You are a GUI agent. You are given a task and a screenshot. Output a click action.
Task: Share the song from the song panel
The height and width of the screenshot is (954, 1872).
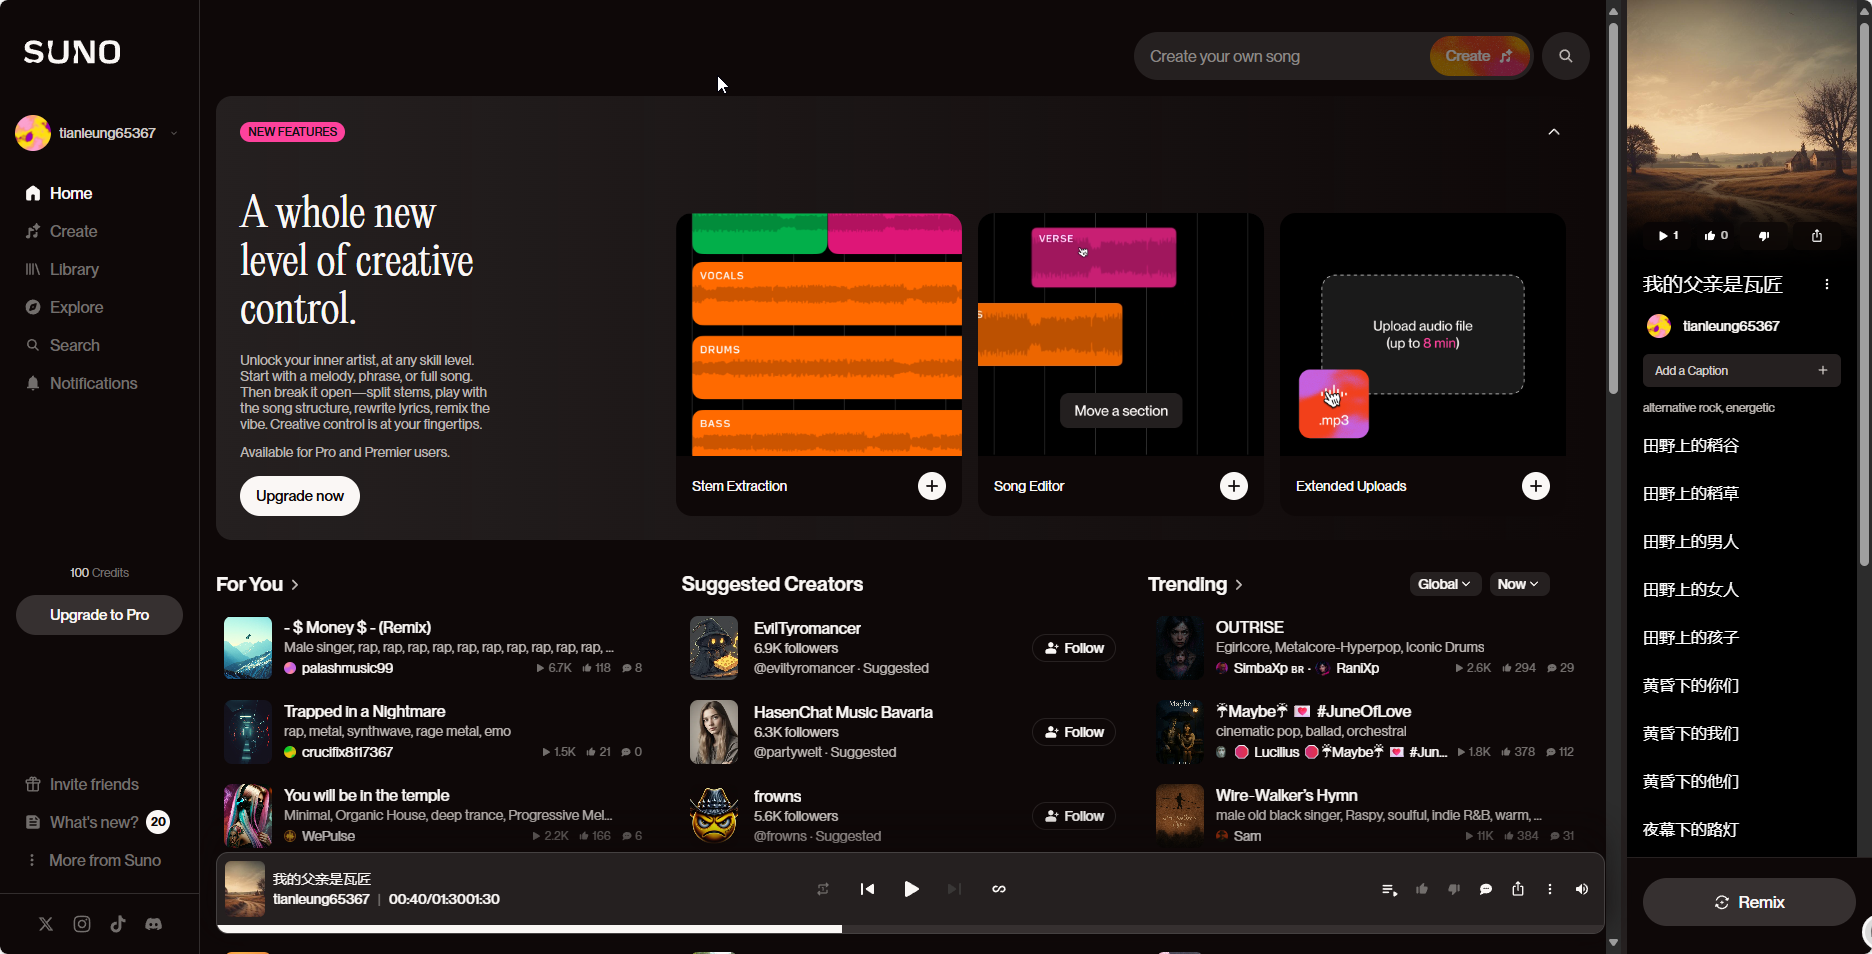click(1817, 236)
